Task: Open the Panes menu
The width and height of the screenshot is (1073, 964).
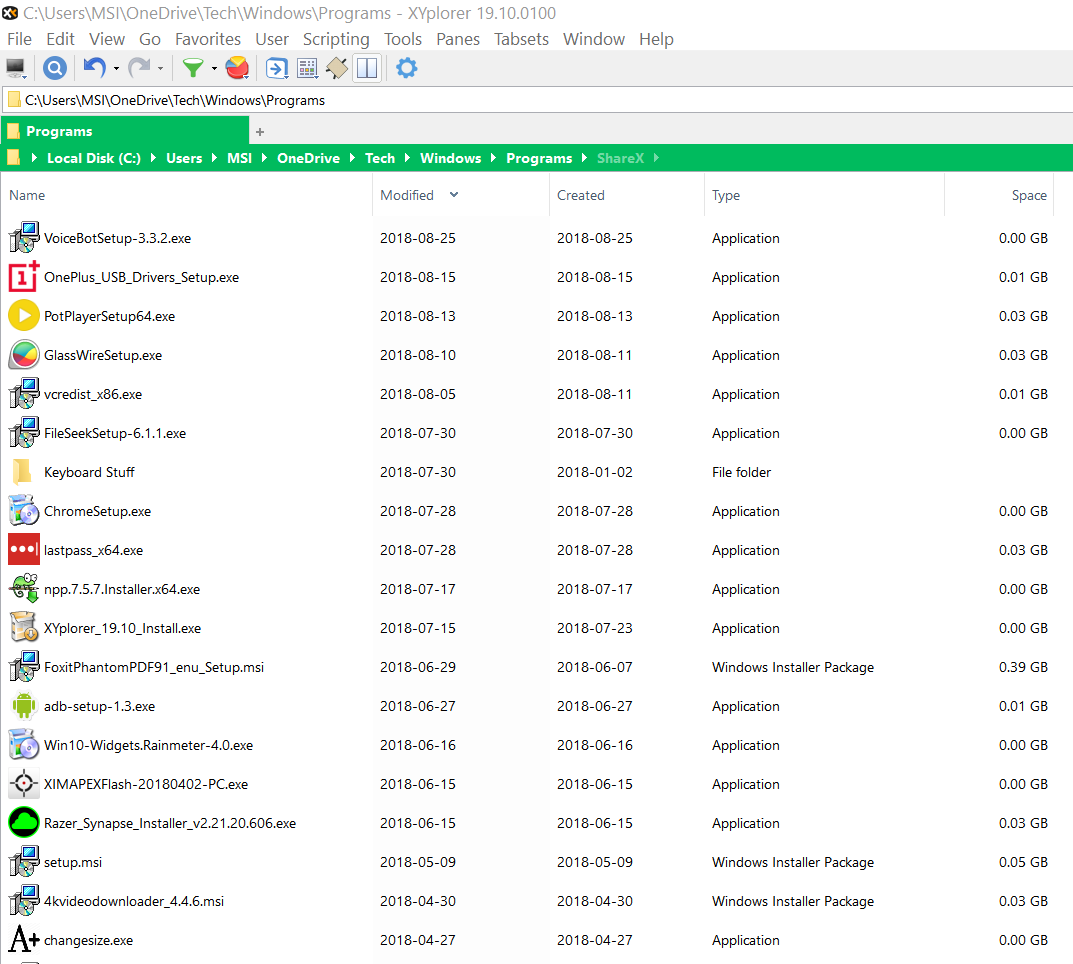Action: (x=458, y=39)
